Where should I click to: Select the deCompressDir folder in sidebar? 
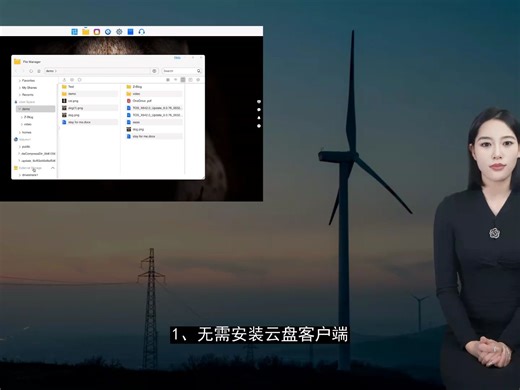point(38,154)
